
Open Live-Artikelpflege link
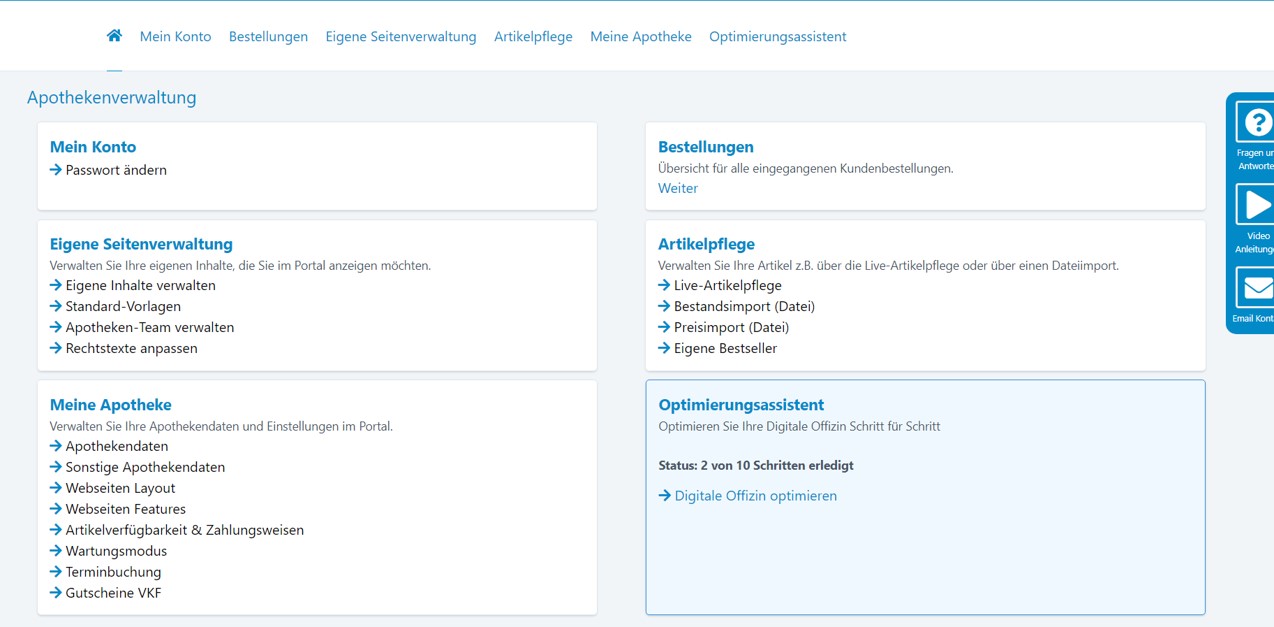point(727,285)
